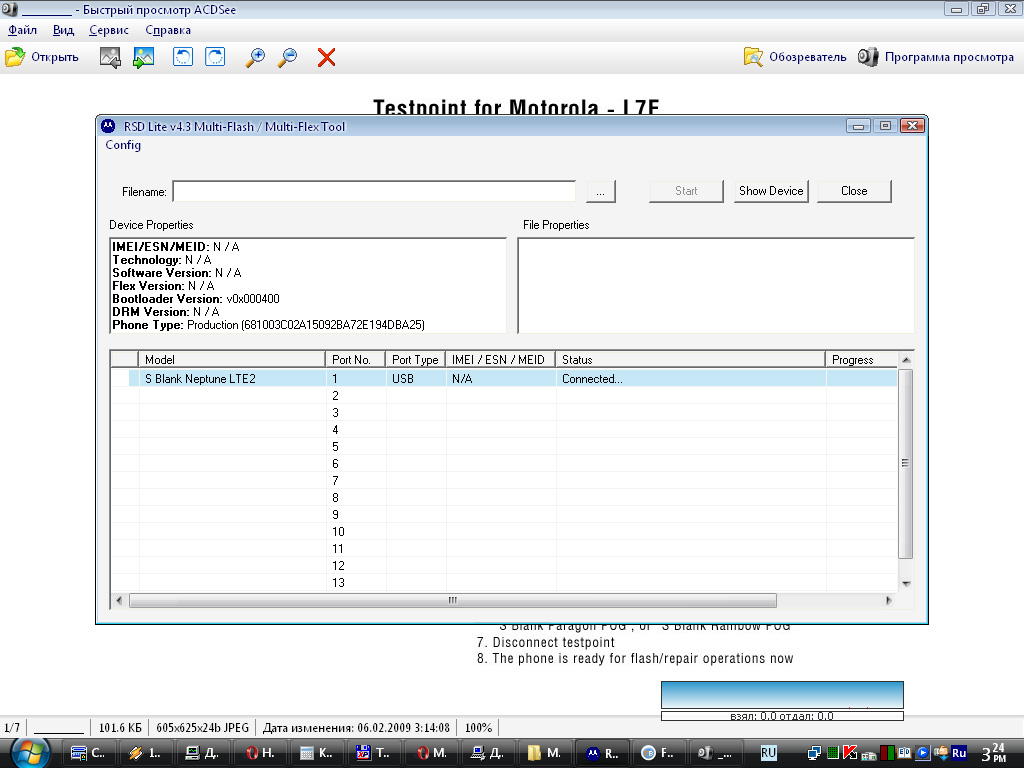Click the IMEI / ESN / MEID column header
Viewport: 1024px width, 768px height.
[x=500, y=360]
